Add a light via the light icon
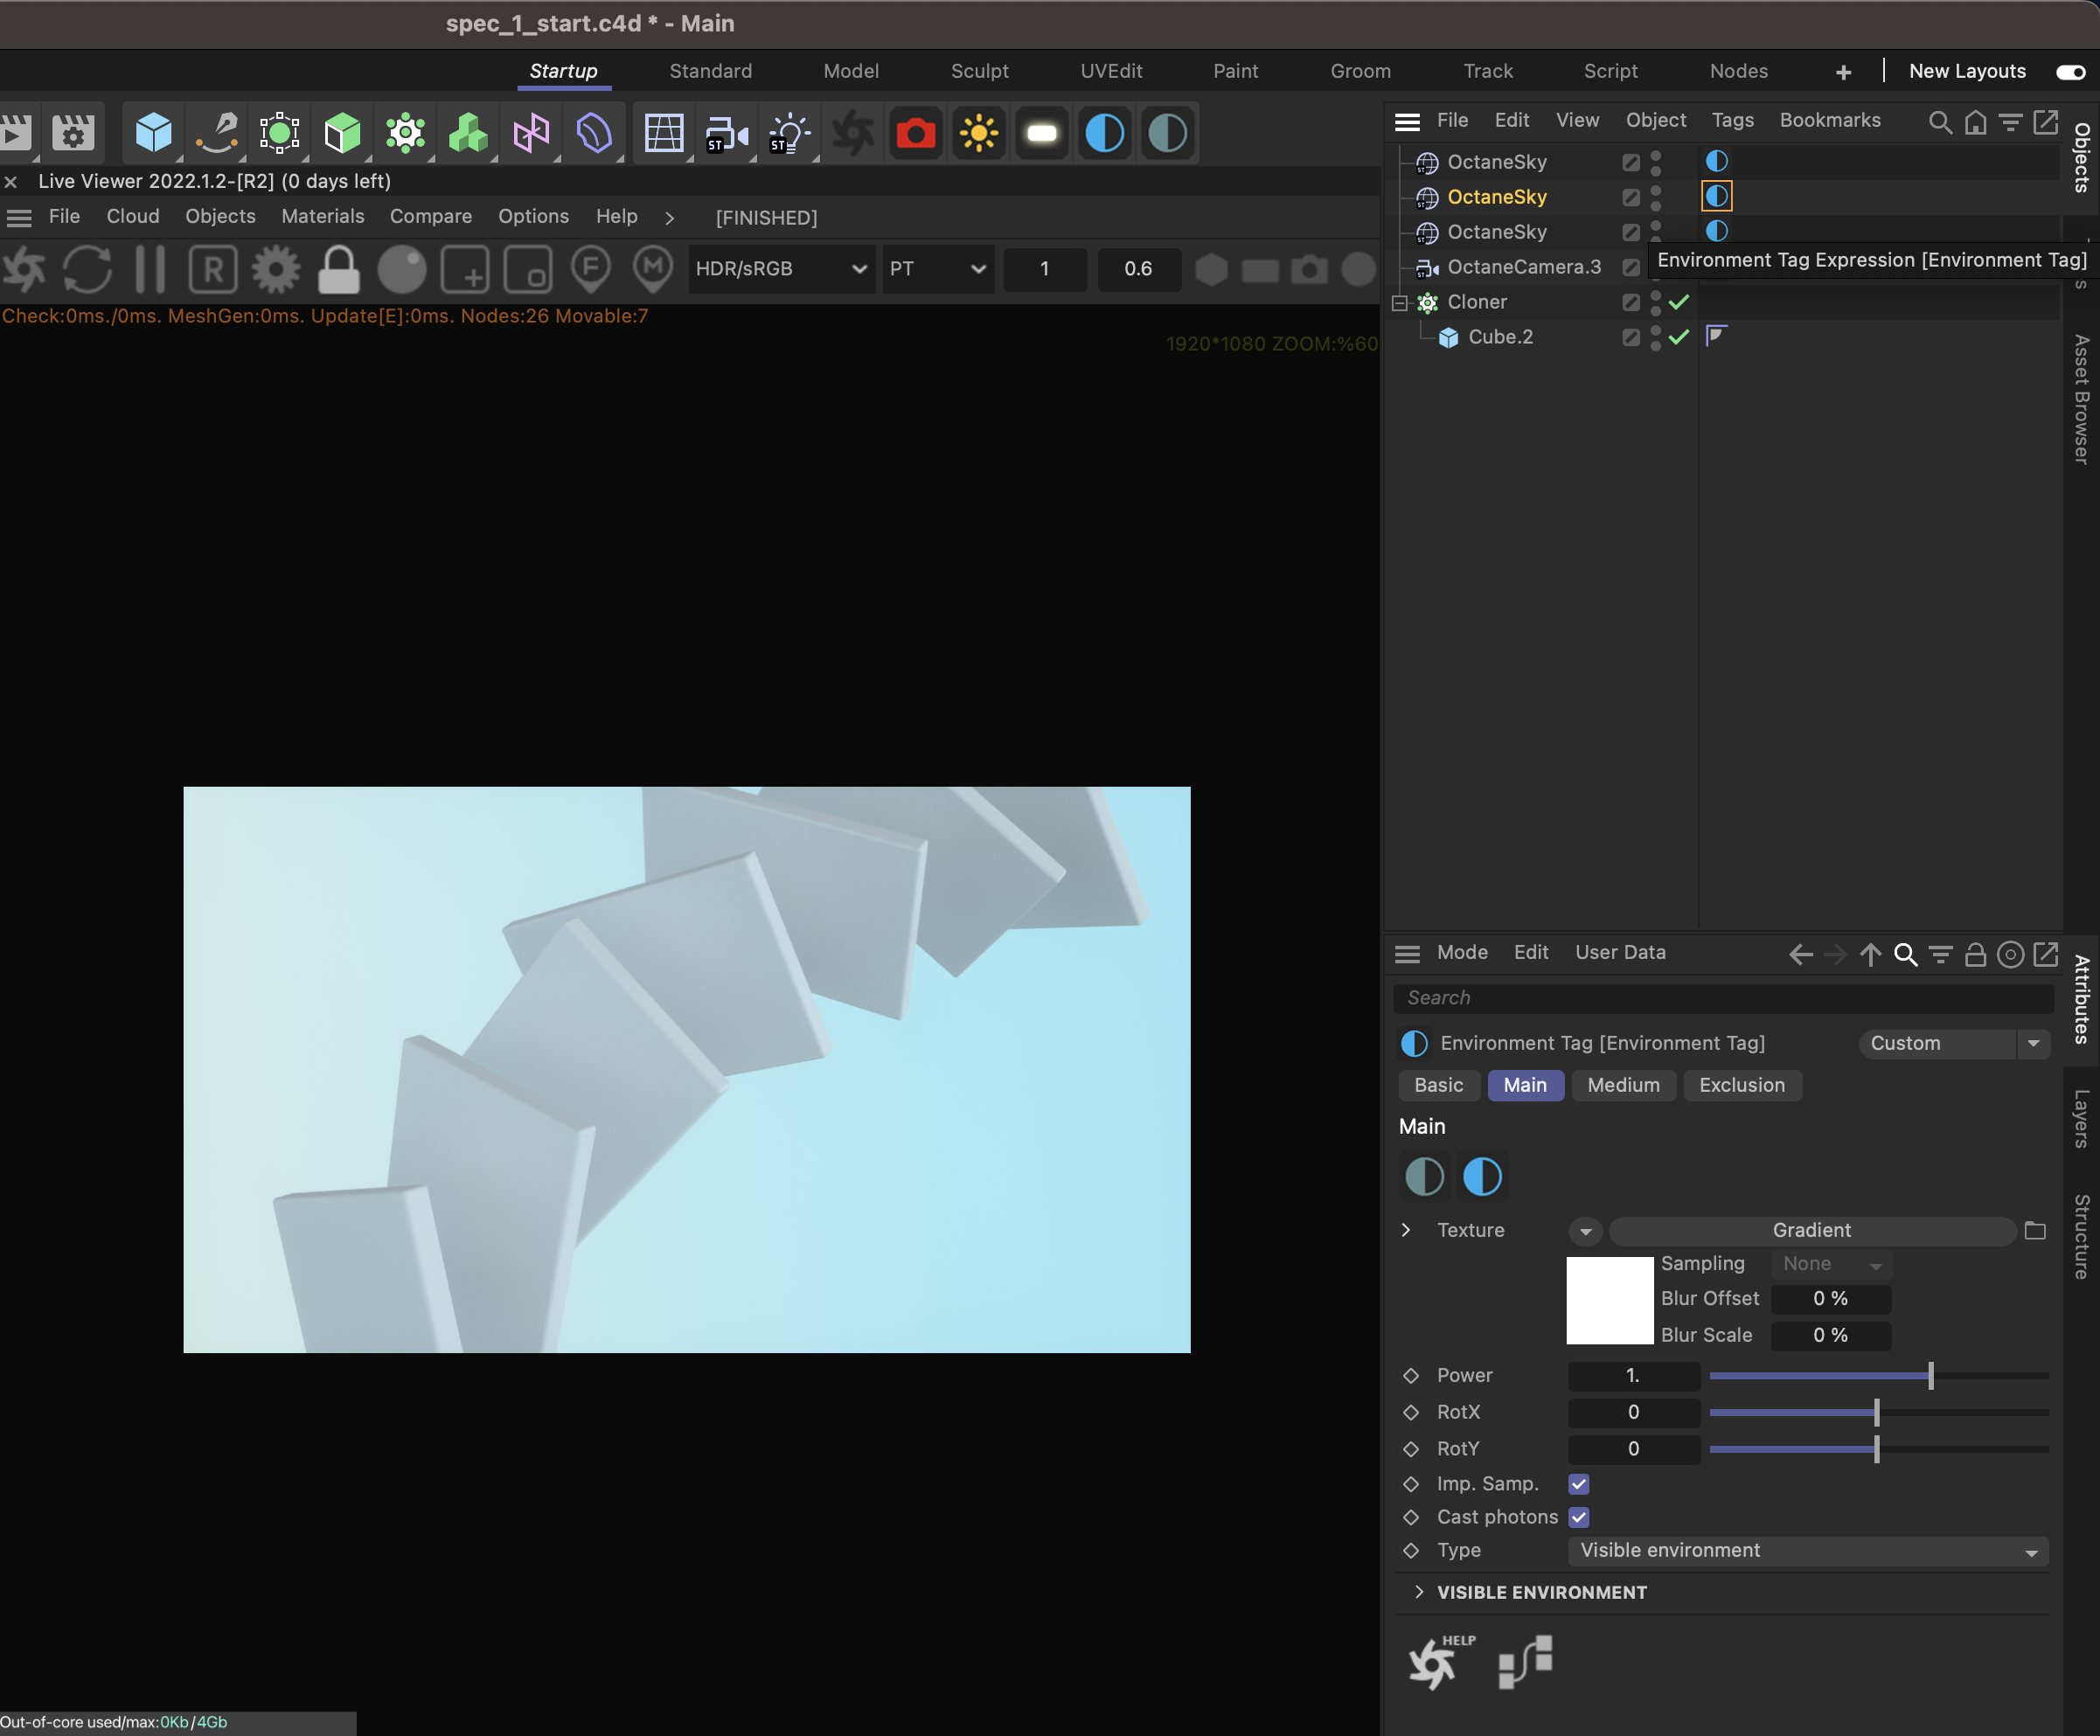 [x=789, y=132]
